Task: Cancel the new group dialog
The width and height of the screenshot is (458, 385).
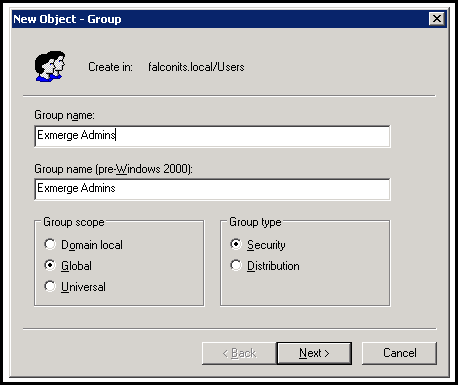Action: coord(399,353)
